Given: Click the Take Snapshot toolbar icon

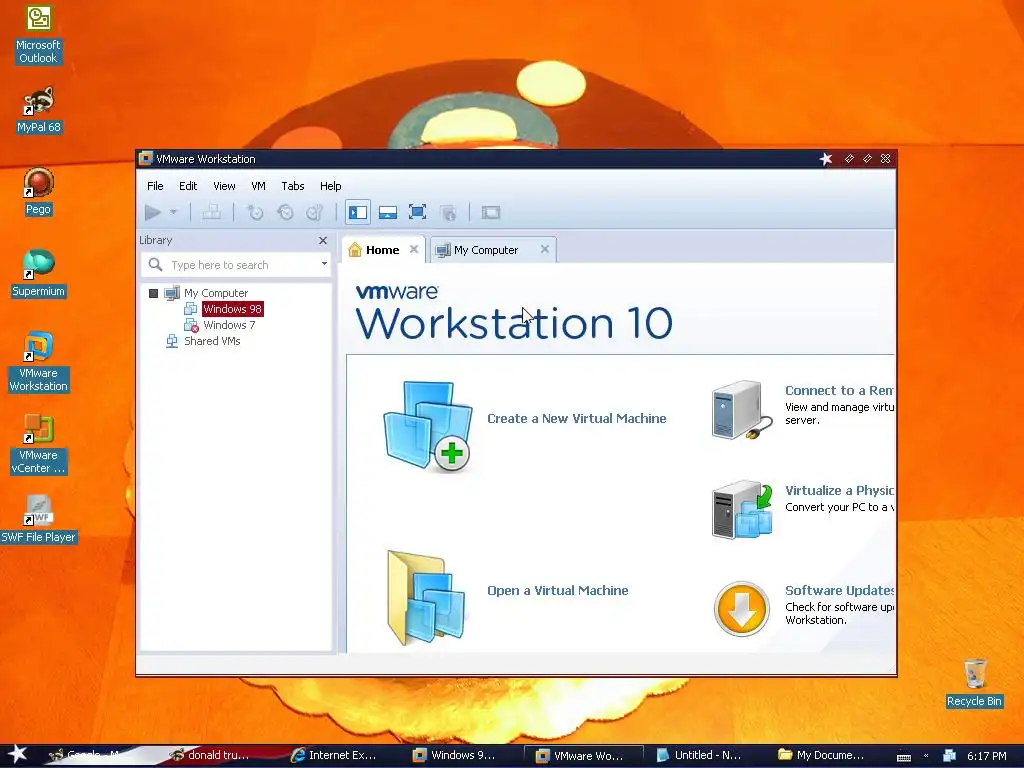Looking at the screenshot, I should (x=255, y=212).
